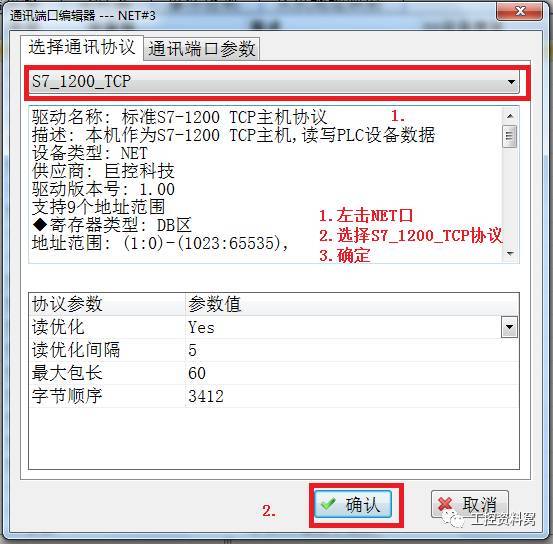Click scroll down arrow in description box

[x=510, y=253]
